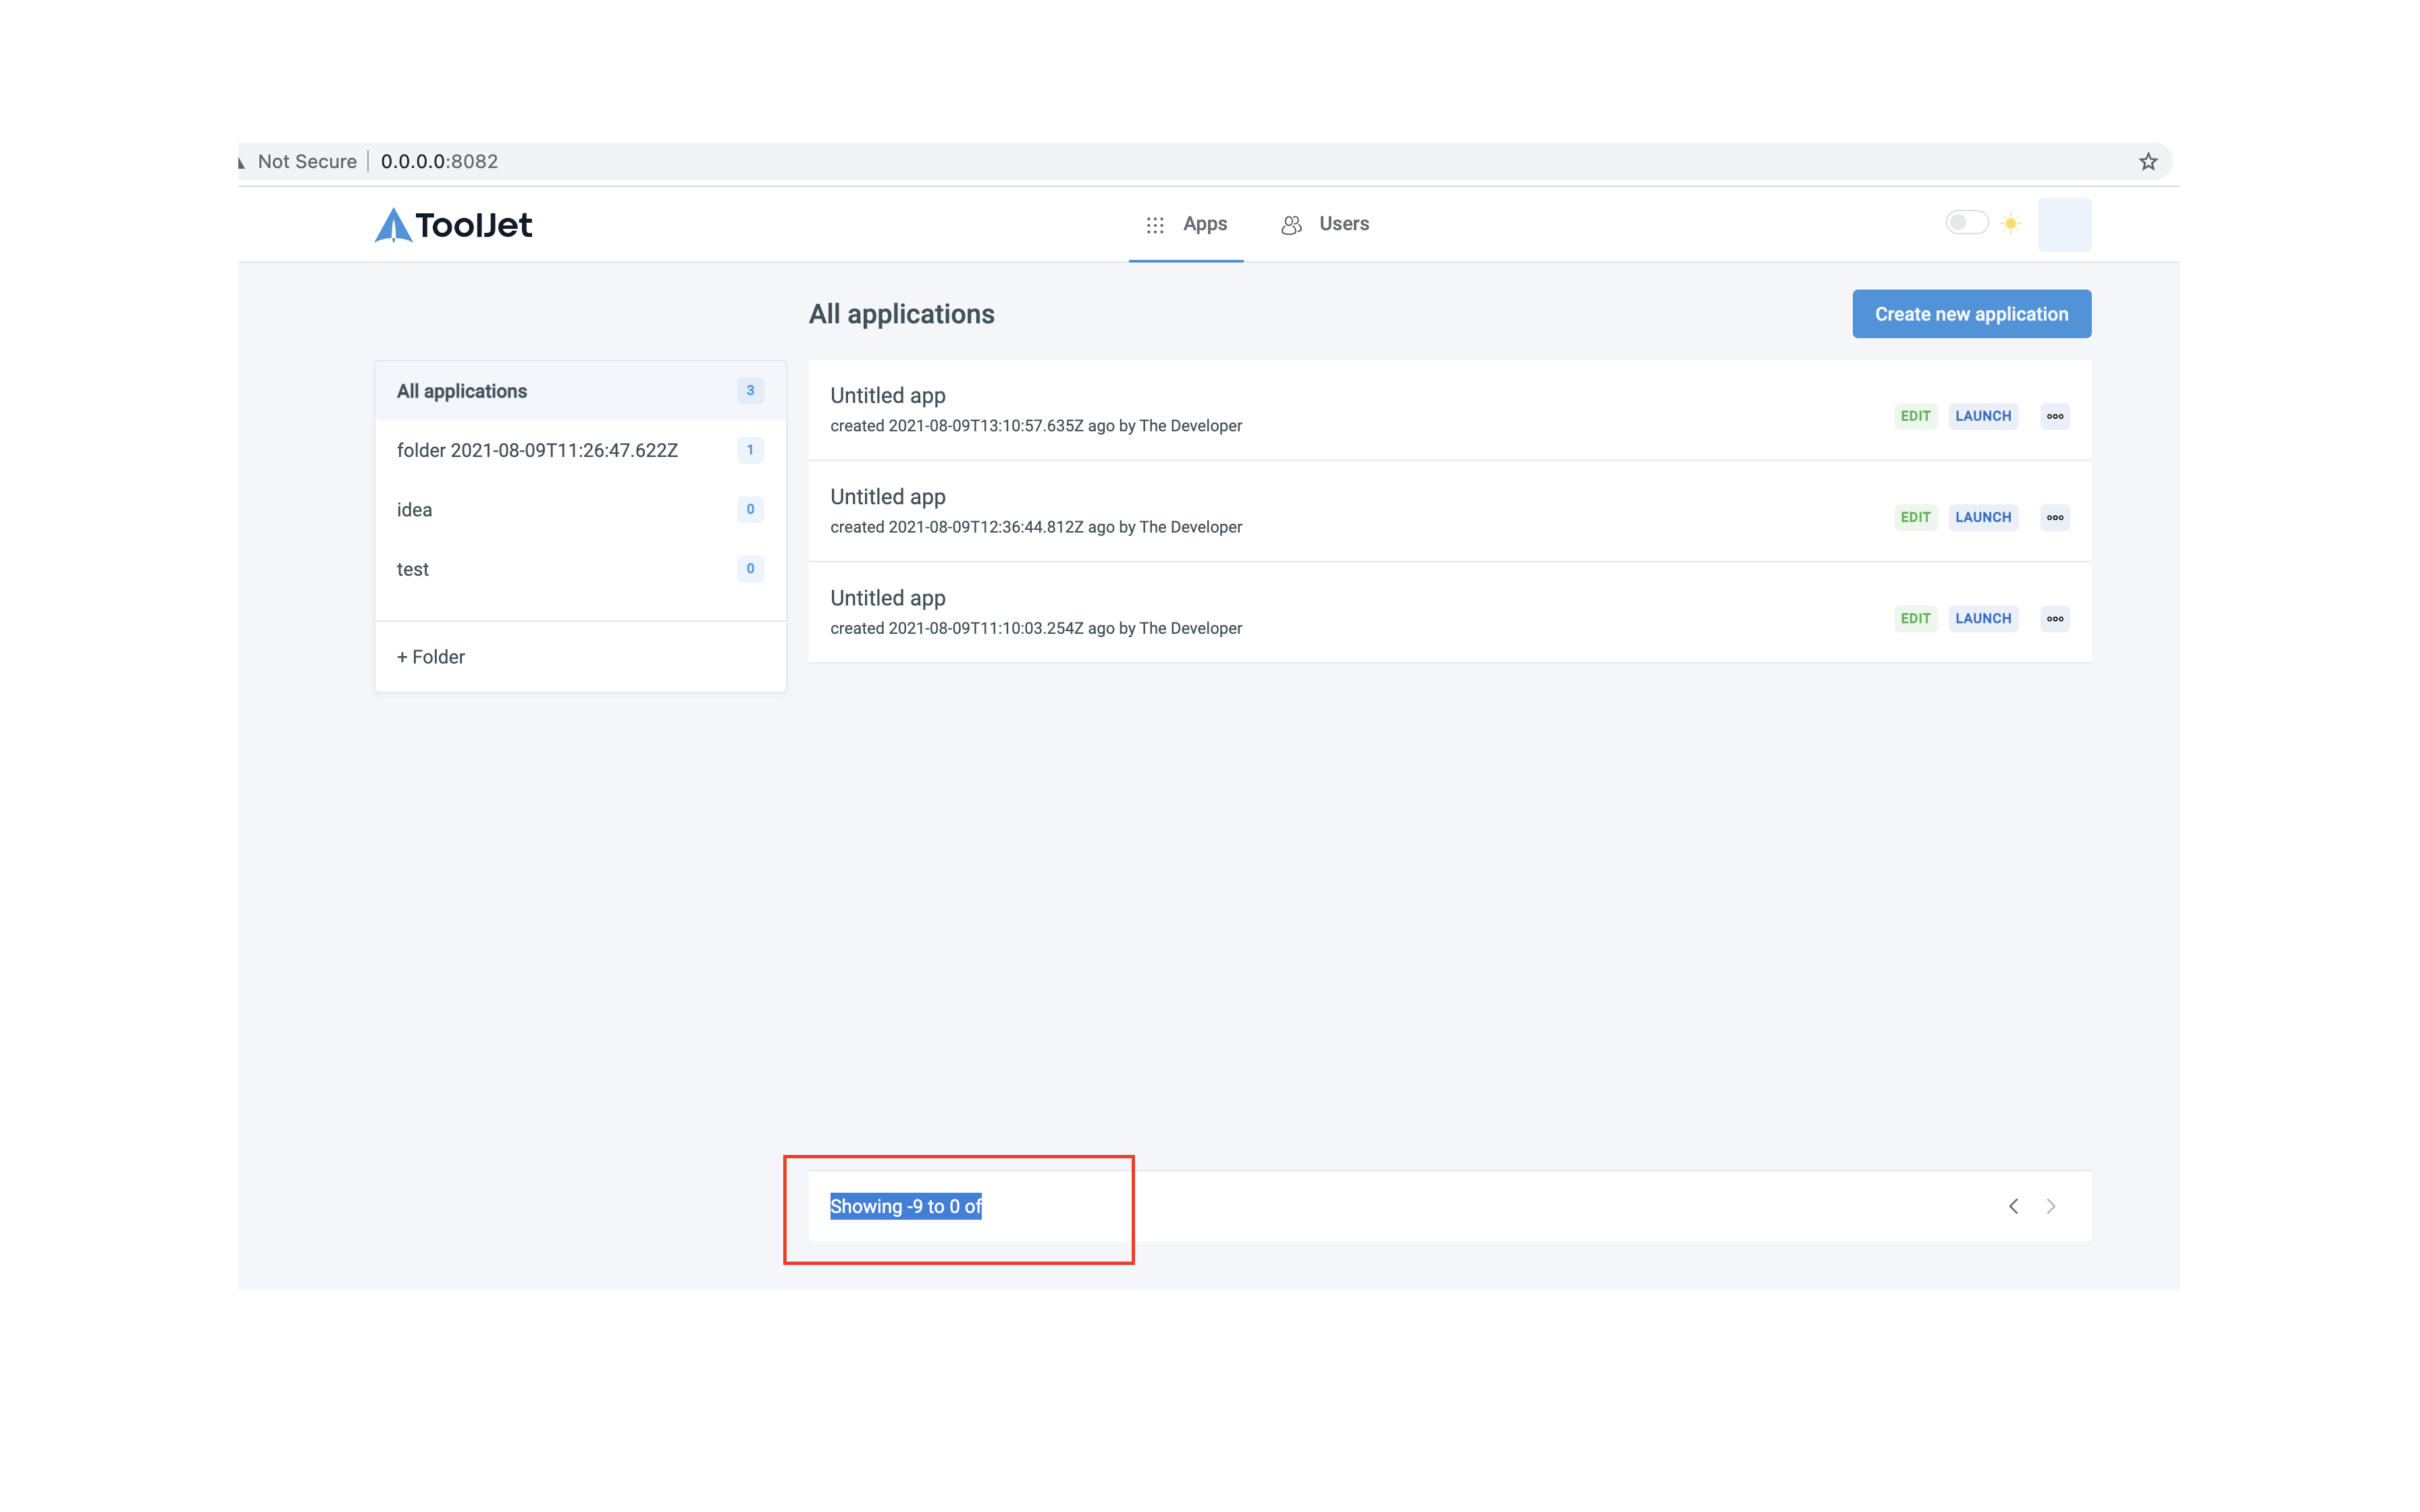This screenshot has width=2420, height=1512.
Task: Select the profile avatar square in the header
Action: pyautogui.click(x=2065, y=224)
